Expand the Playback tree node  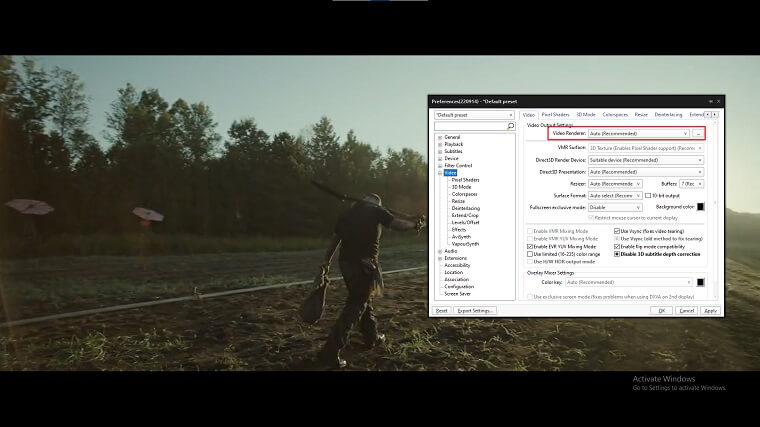click(x=440, y=144)
